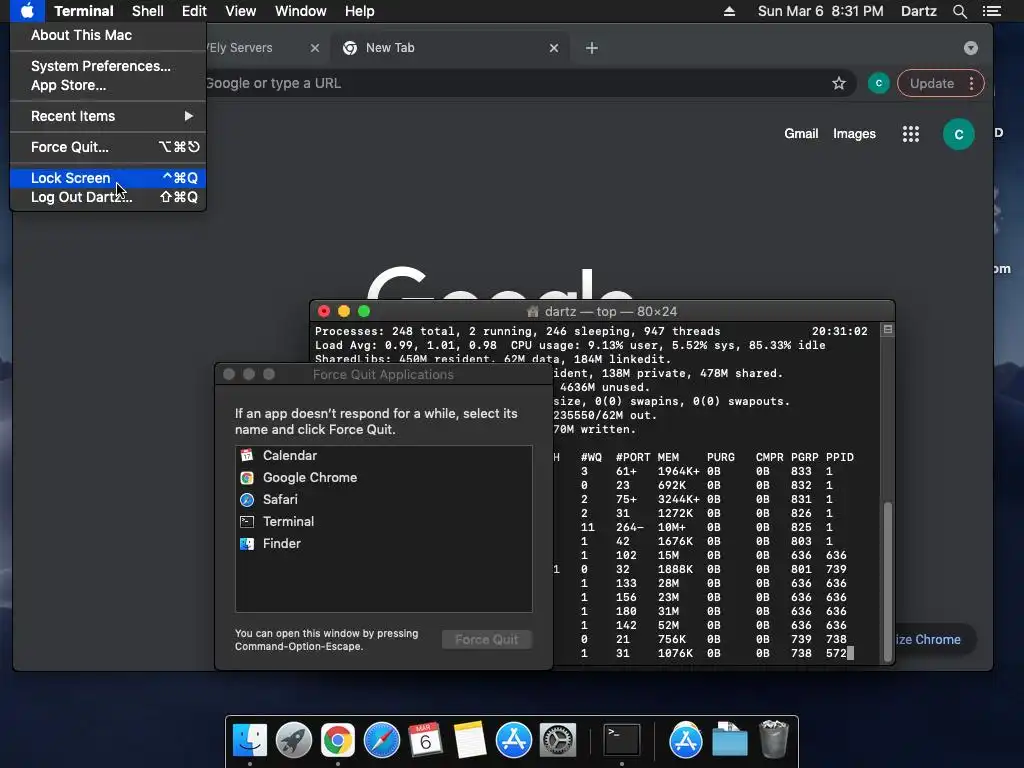
Task: Open the Apple menu icon
Action: tap(27, 11)
